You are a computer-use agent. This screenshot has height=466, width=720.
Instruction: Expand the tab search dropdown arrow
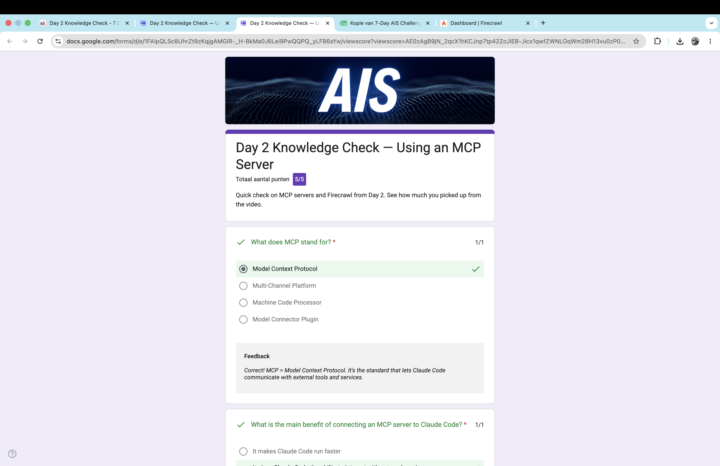[711, 22]
